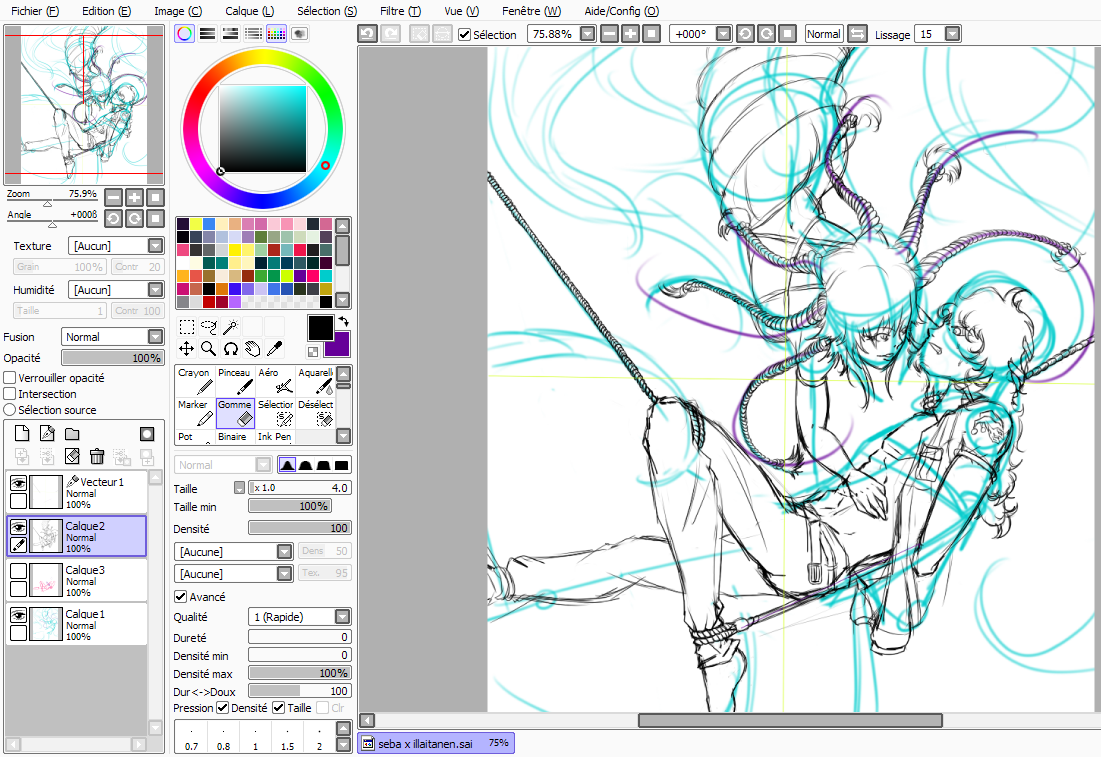Select the eyedropper color picker tool
The height and width of the screenshot is (757, 1101).
point(275,348)
